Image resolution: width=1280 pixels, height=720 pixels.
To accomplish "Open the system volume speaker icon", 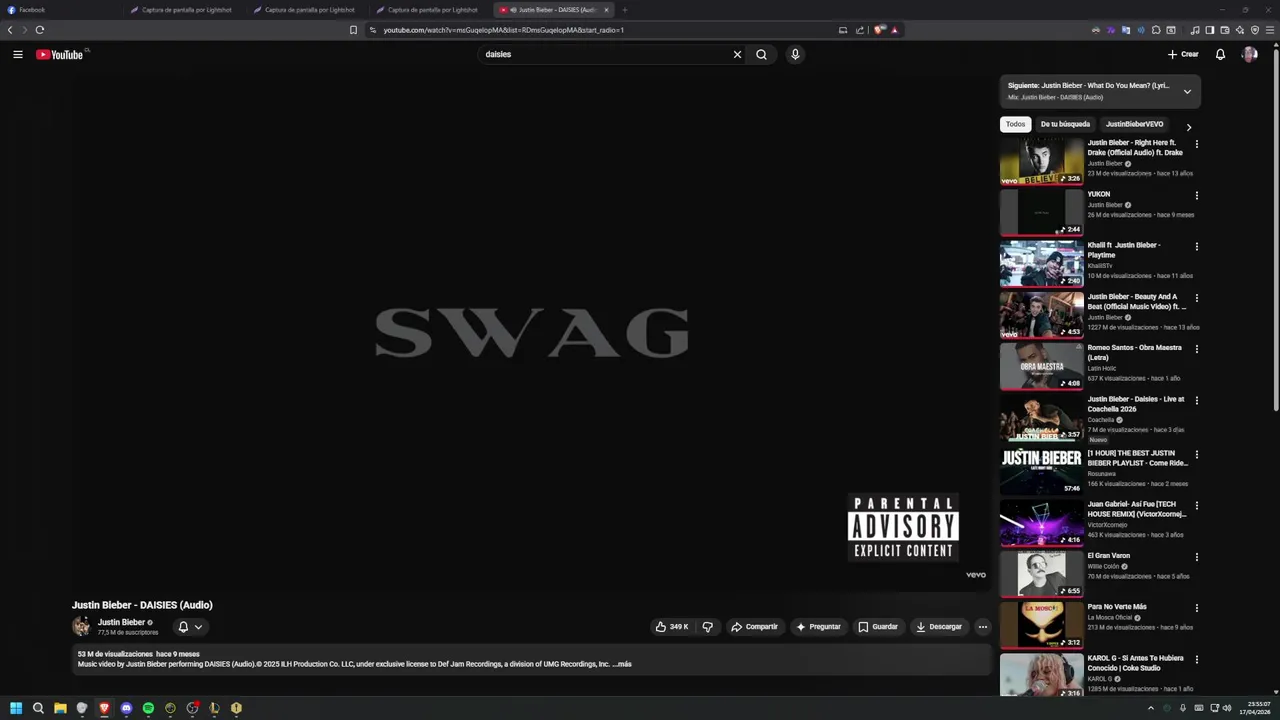I will pyautogui.click(x=1228, y=708).
